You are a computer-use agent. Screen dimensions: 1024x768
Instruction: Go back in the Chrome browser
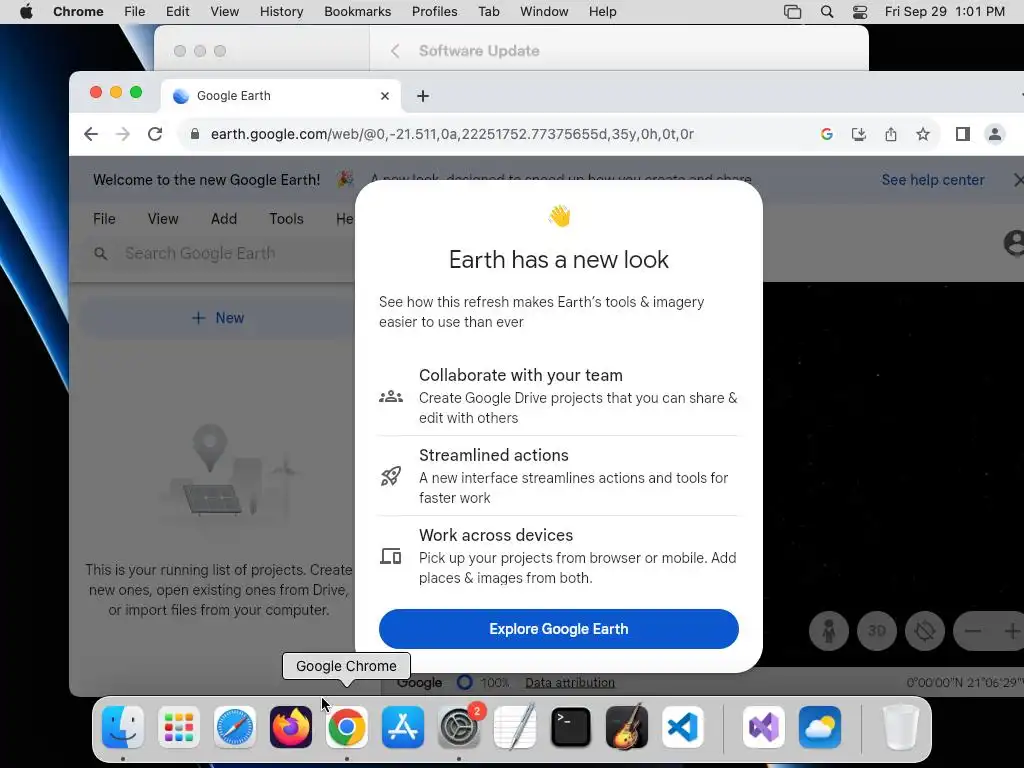[91, 134]
